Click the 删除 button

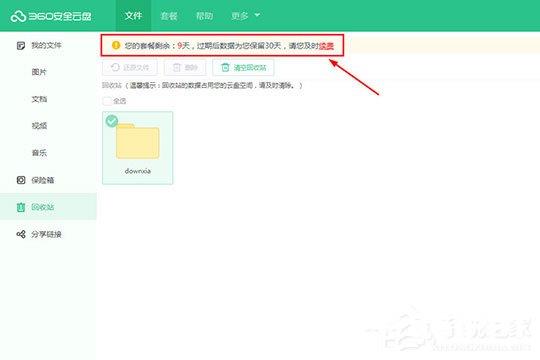tap(185, 67)
